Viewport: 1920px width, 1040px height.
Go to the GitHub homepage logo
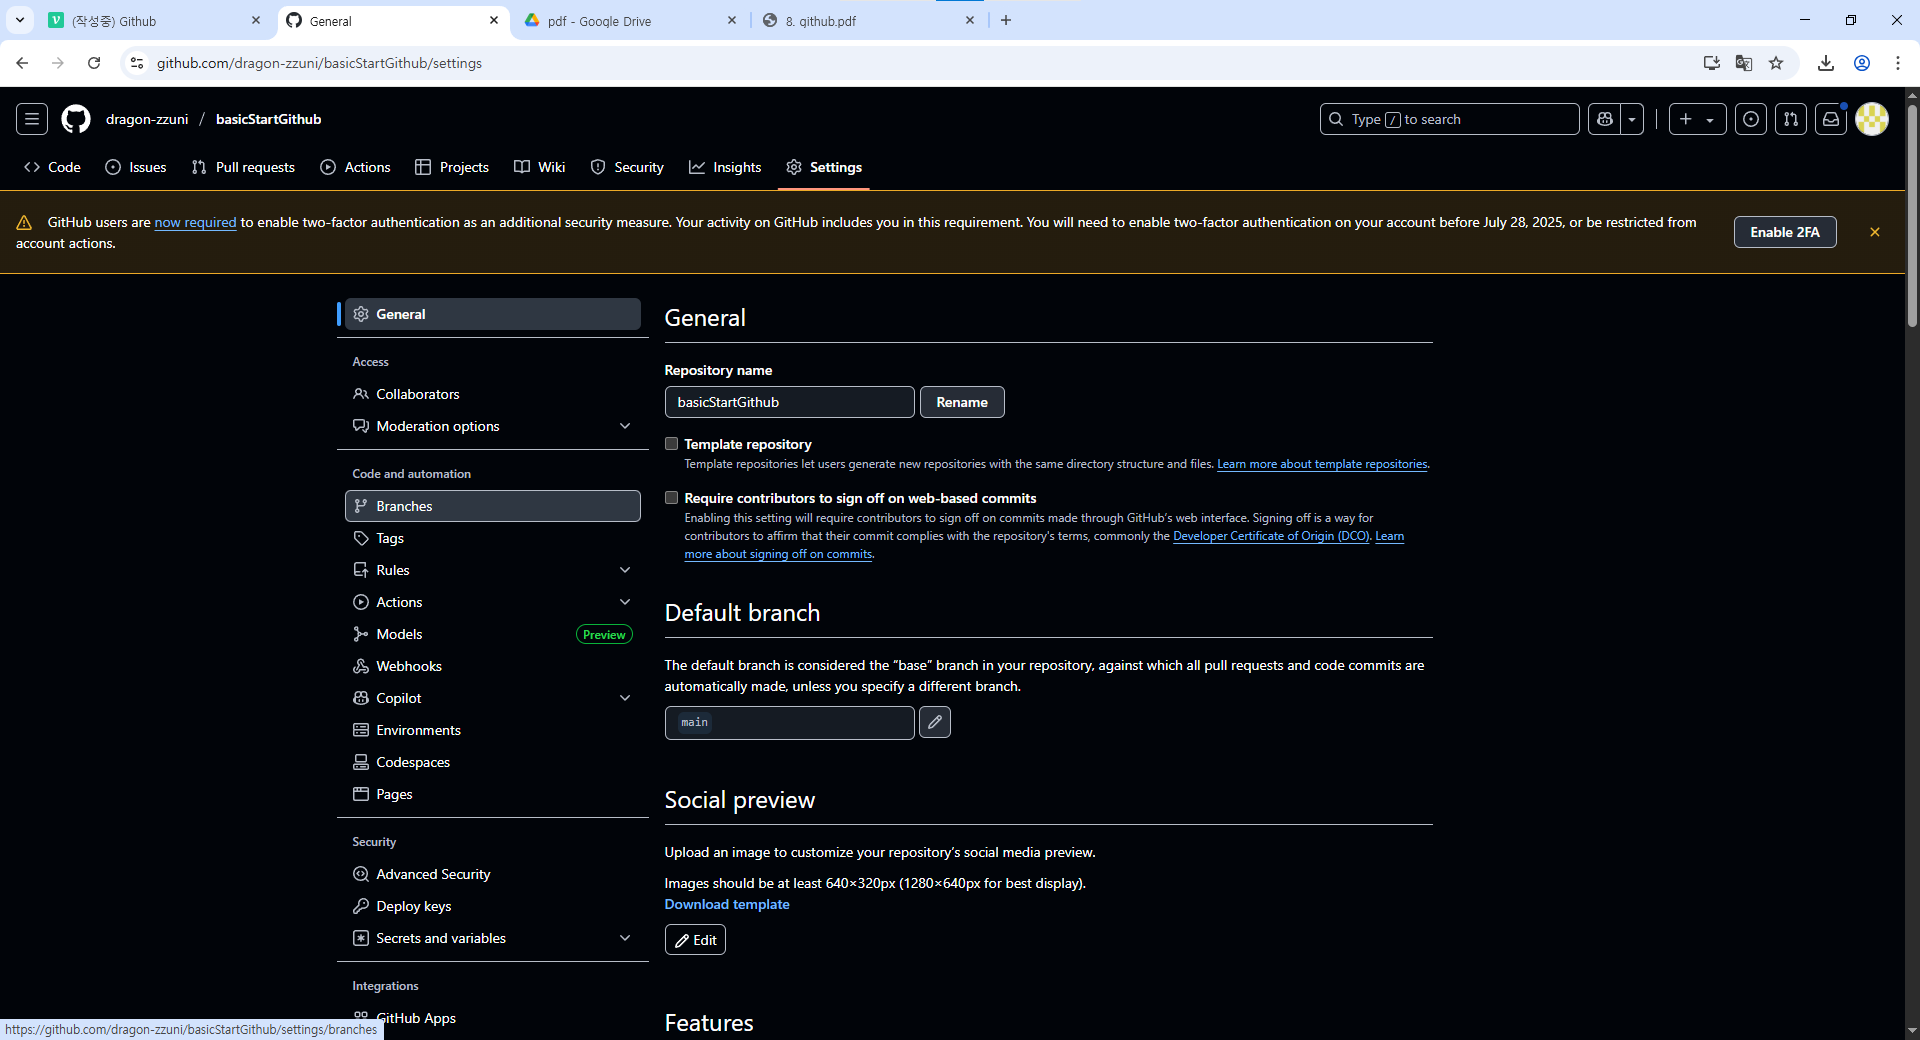(76, 119)
